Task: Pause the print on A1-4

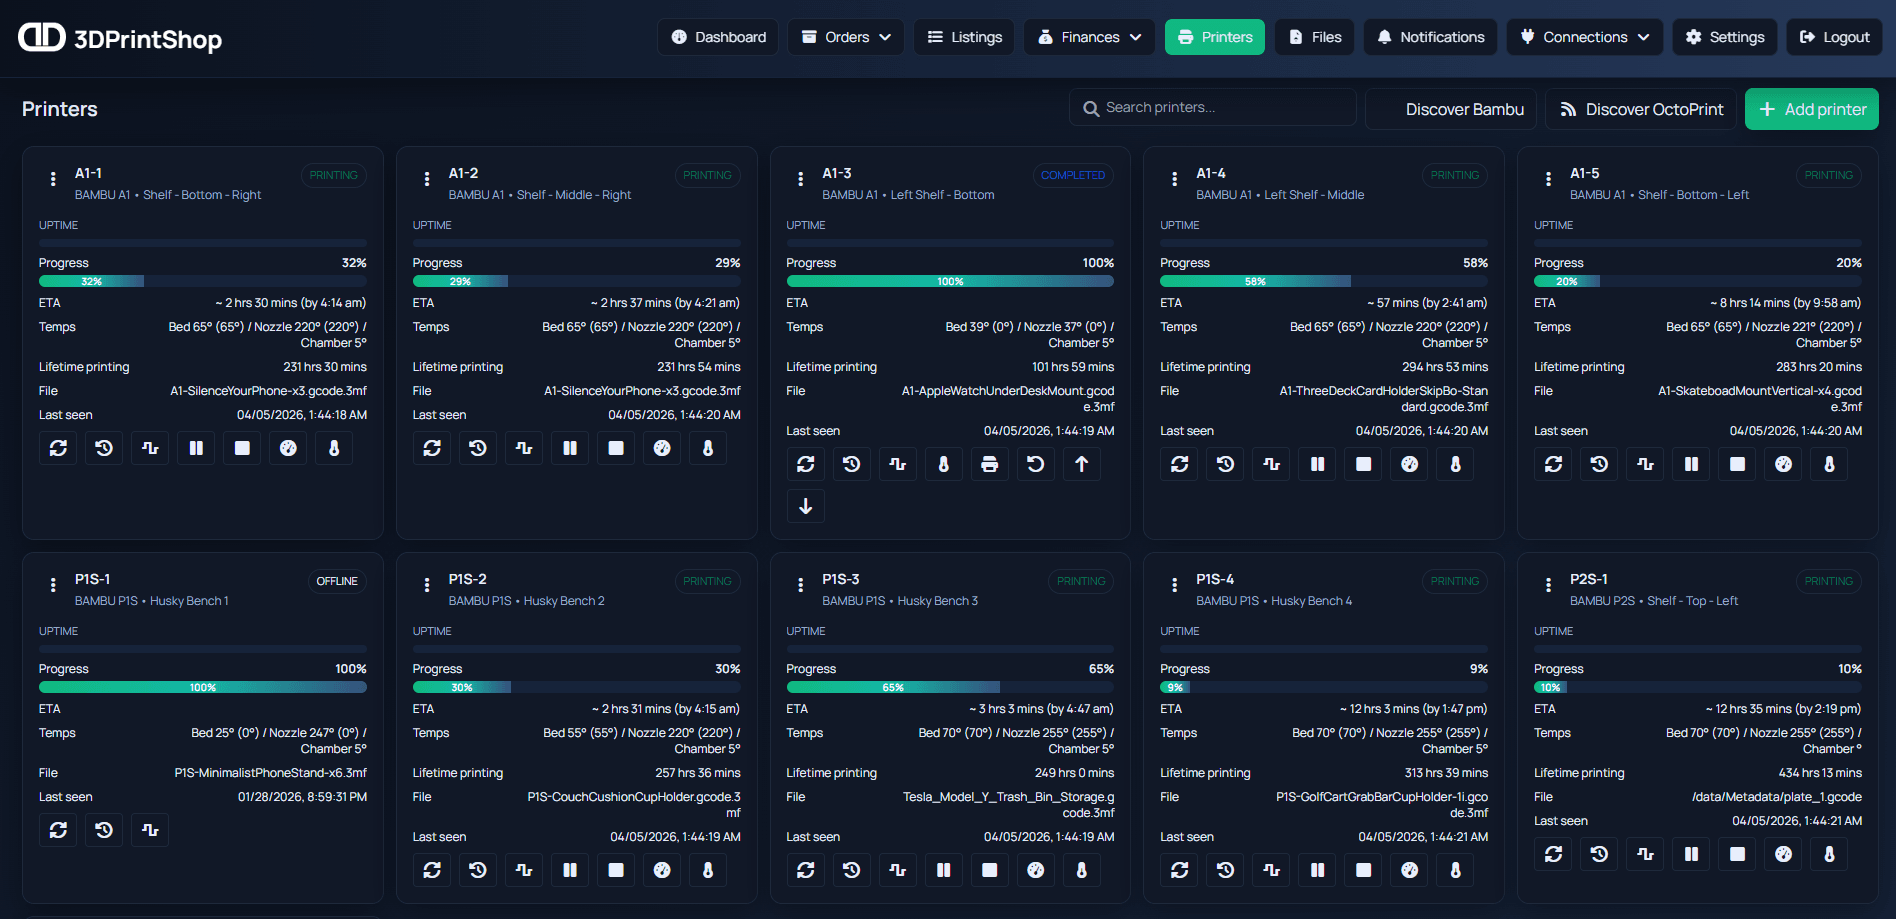Action: [1317, 464]
